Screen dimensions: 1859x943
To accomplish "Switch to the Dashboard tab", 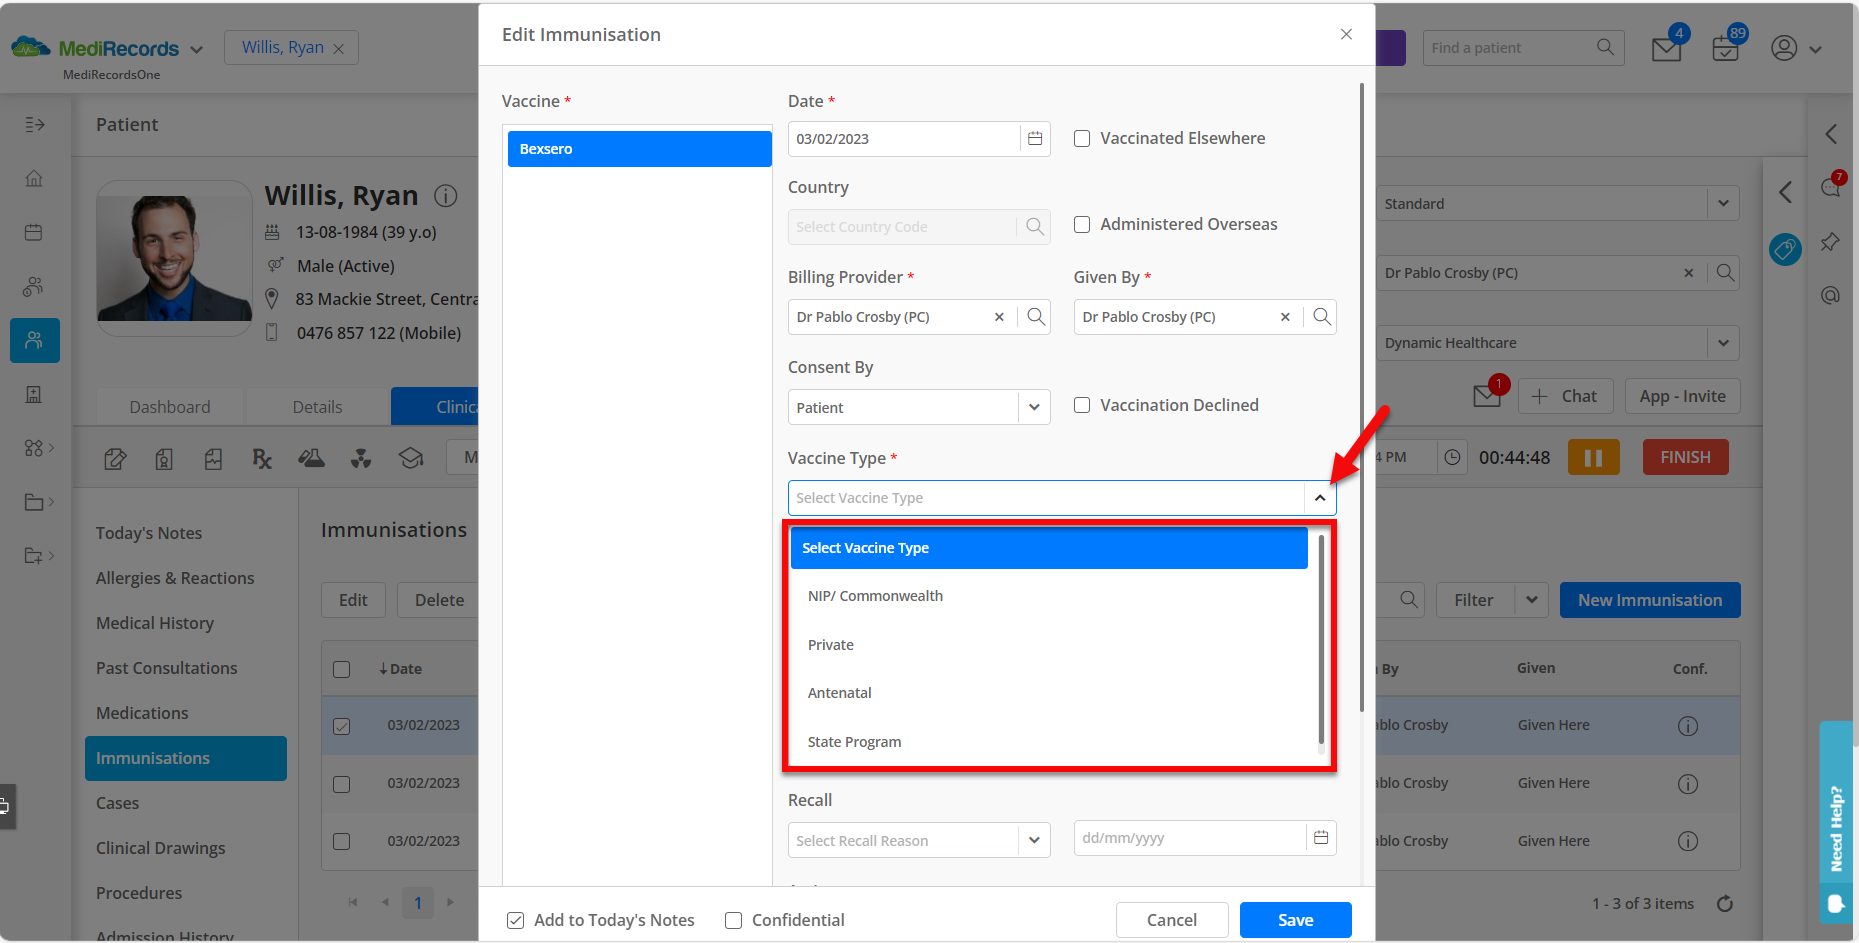I will coord(170,407).
